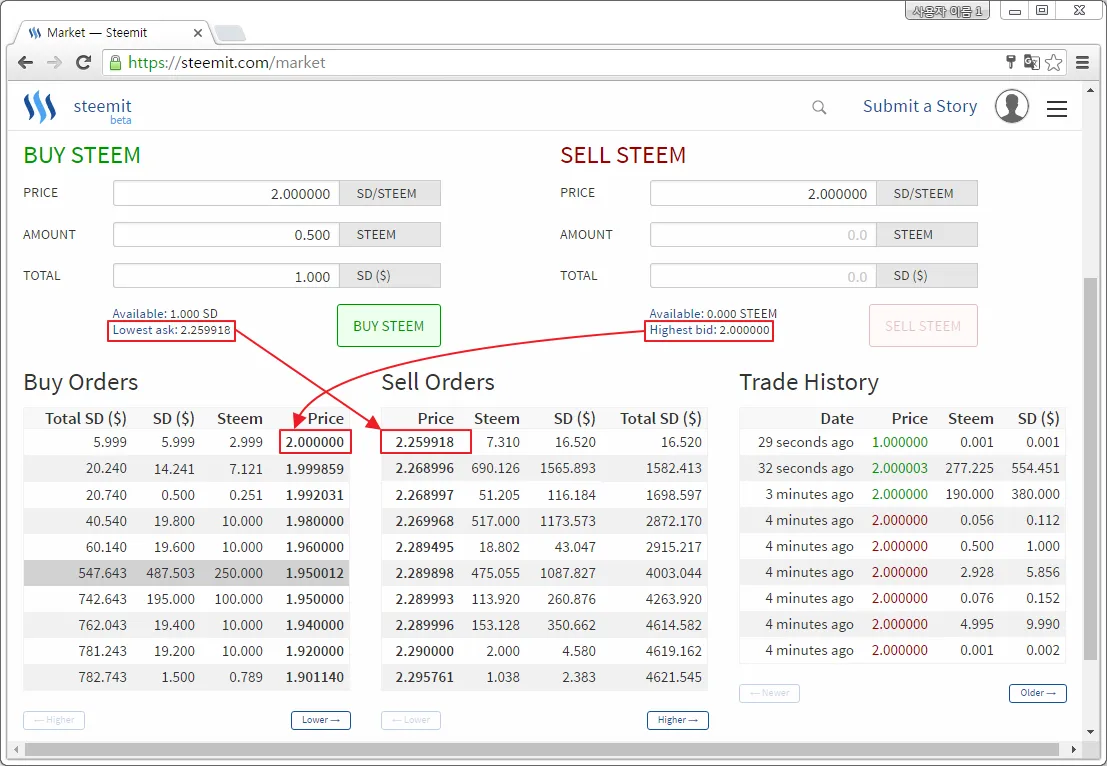Select sell order price 2.259918
This screenshot has height=766, width=1107.
424,442
